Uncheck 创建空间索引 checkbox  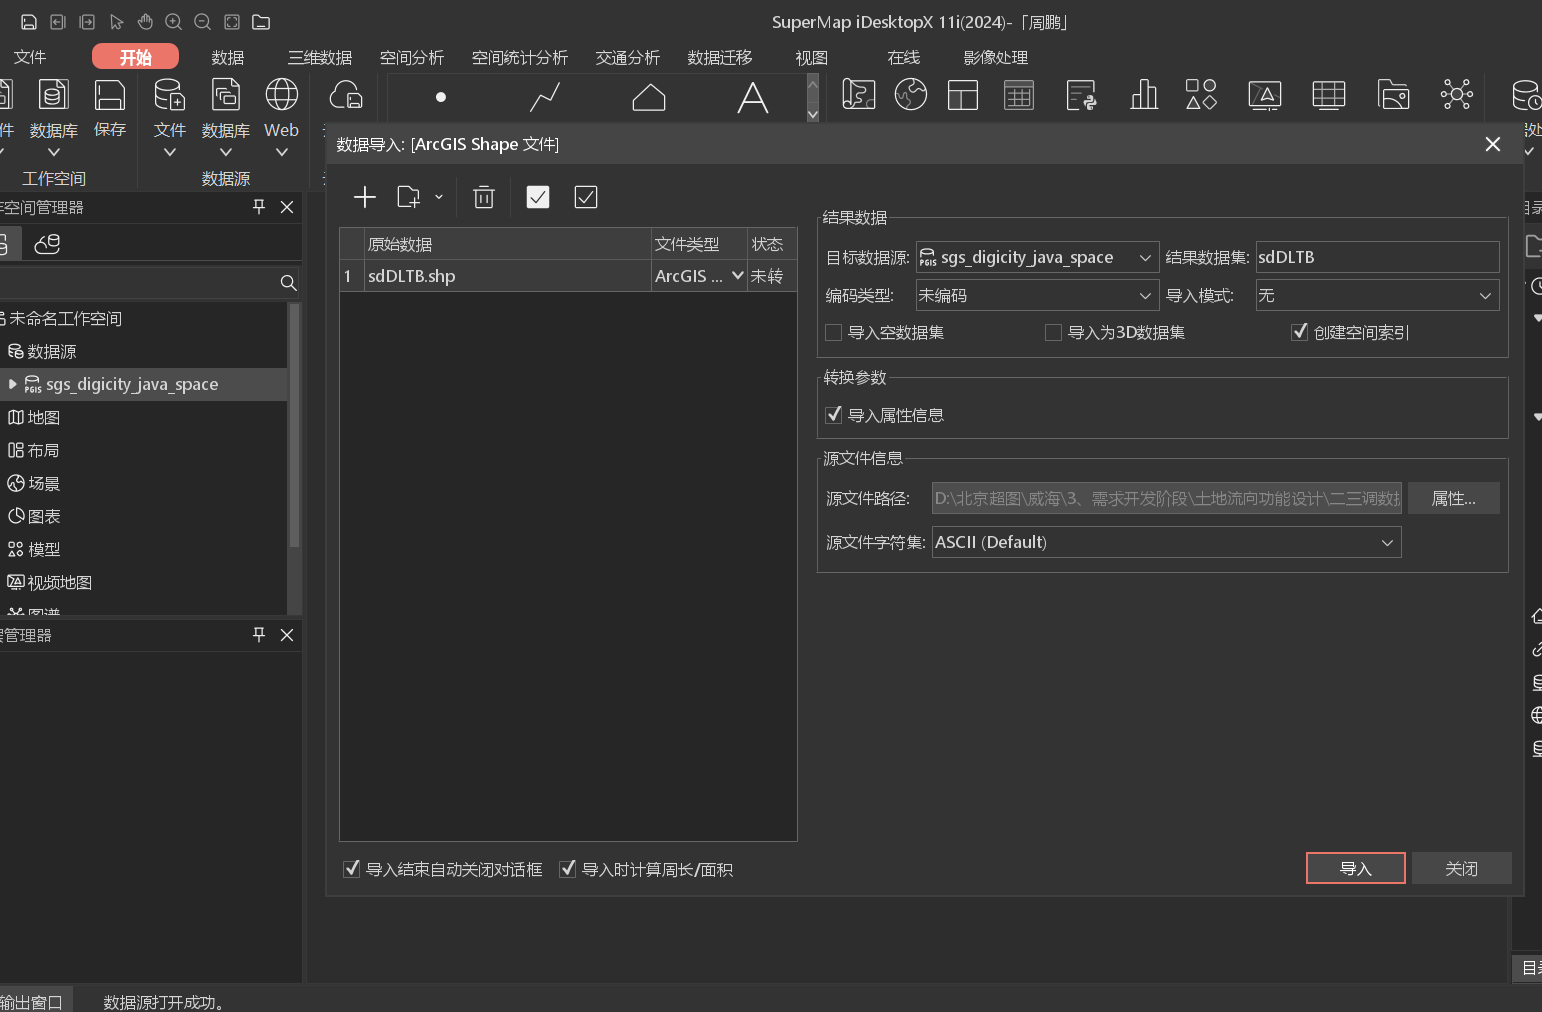pos(1299,332)
